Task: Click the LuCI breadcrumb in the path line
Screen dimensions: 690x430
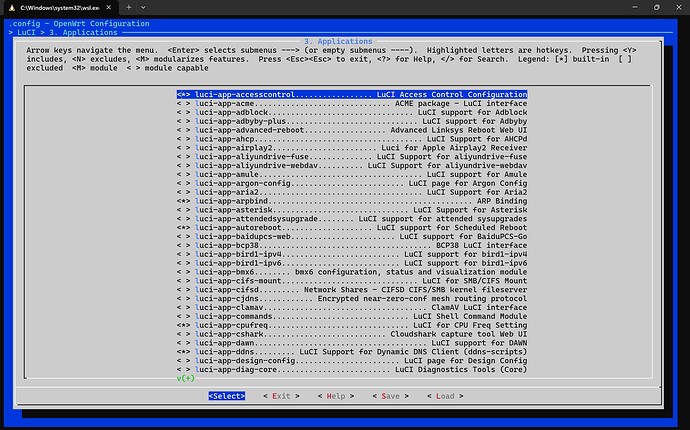Action: [26, 33]
